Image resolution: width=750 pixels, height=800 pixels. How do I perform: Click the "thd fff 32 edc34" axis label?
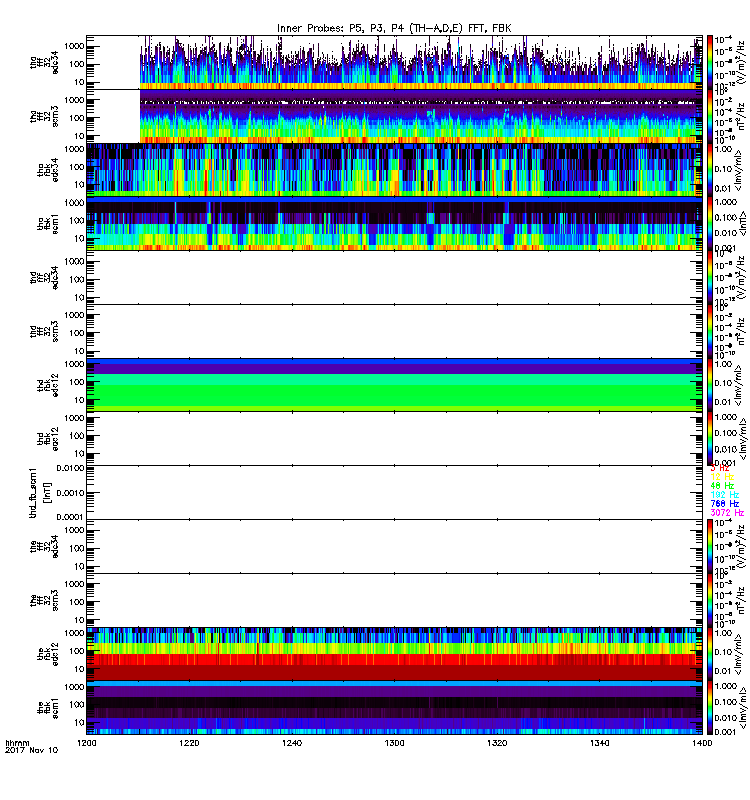tap(44, 278)
